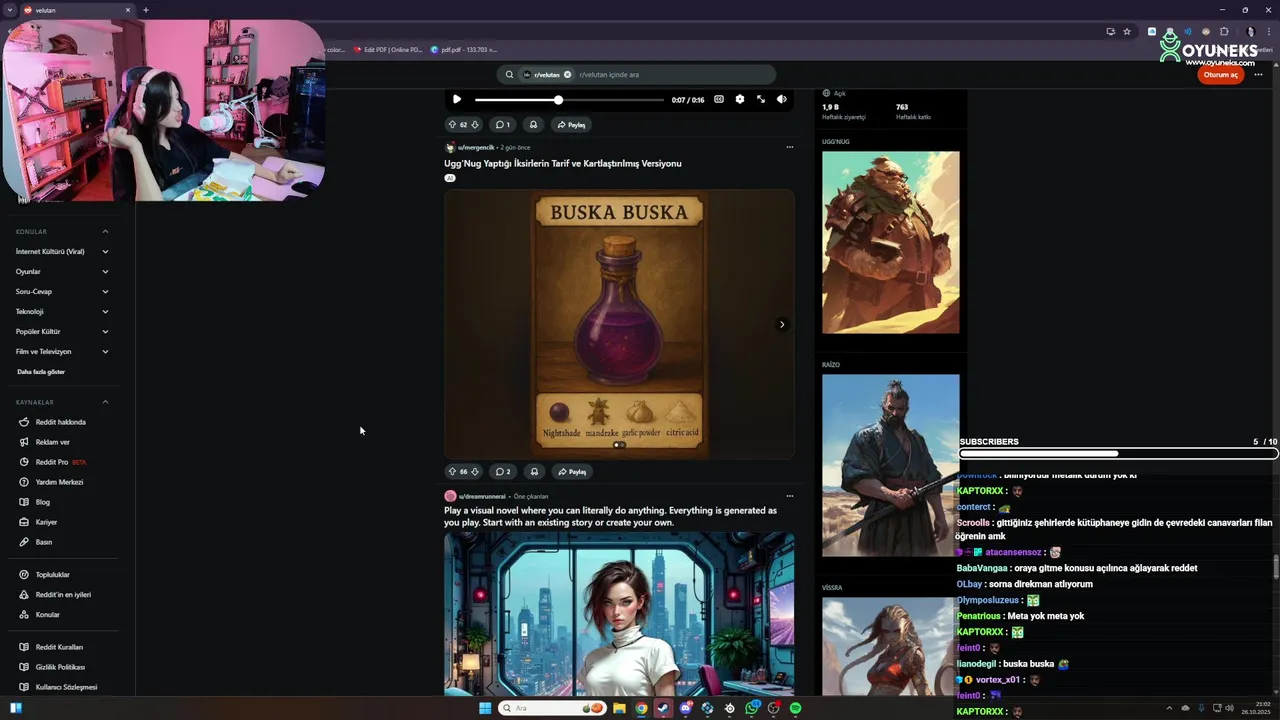Upvote the post with 66 votes
1280x720 pixels.
452,472
